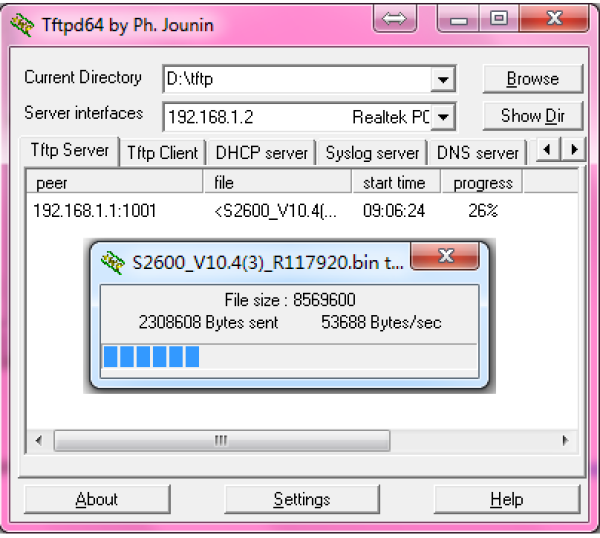This screenshot has width=600, height=538.
Task: Click the popup title S2600_V10.4(3)_R117920.bin
Action: pyautogui.click(x=268, y=262)
